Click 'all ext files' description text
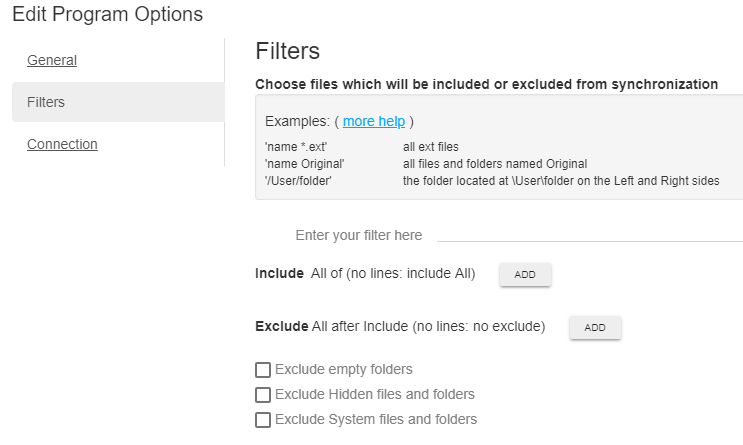 (431, 147)
